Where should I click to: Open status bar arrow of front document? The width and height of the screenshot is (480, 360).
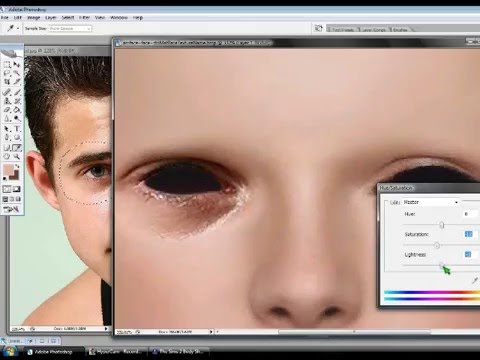211,332
